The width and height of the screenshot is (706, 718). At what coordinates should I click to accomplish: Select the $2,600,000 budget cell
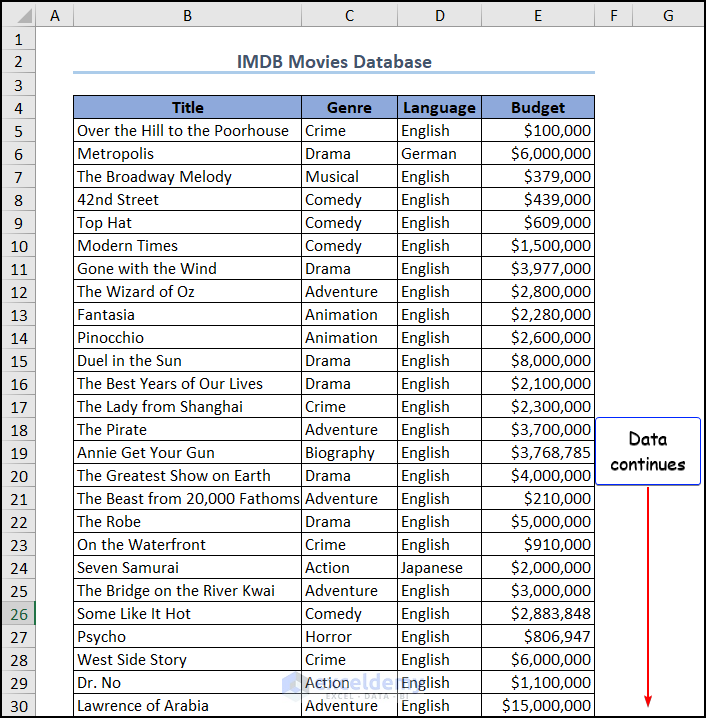[x=538, y=337]
